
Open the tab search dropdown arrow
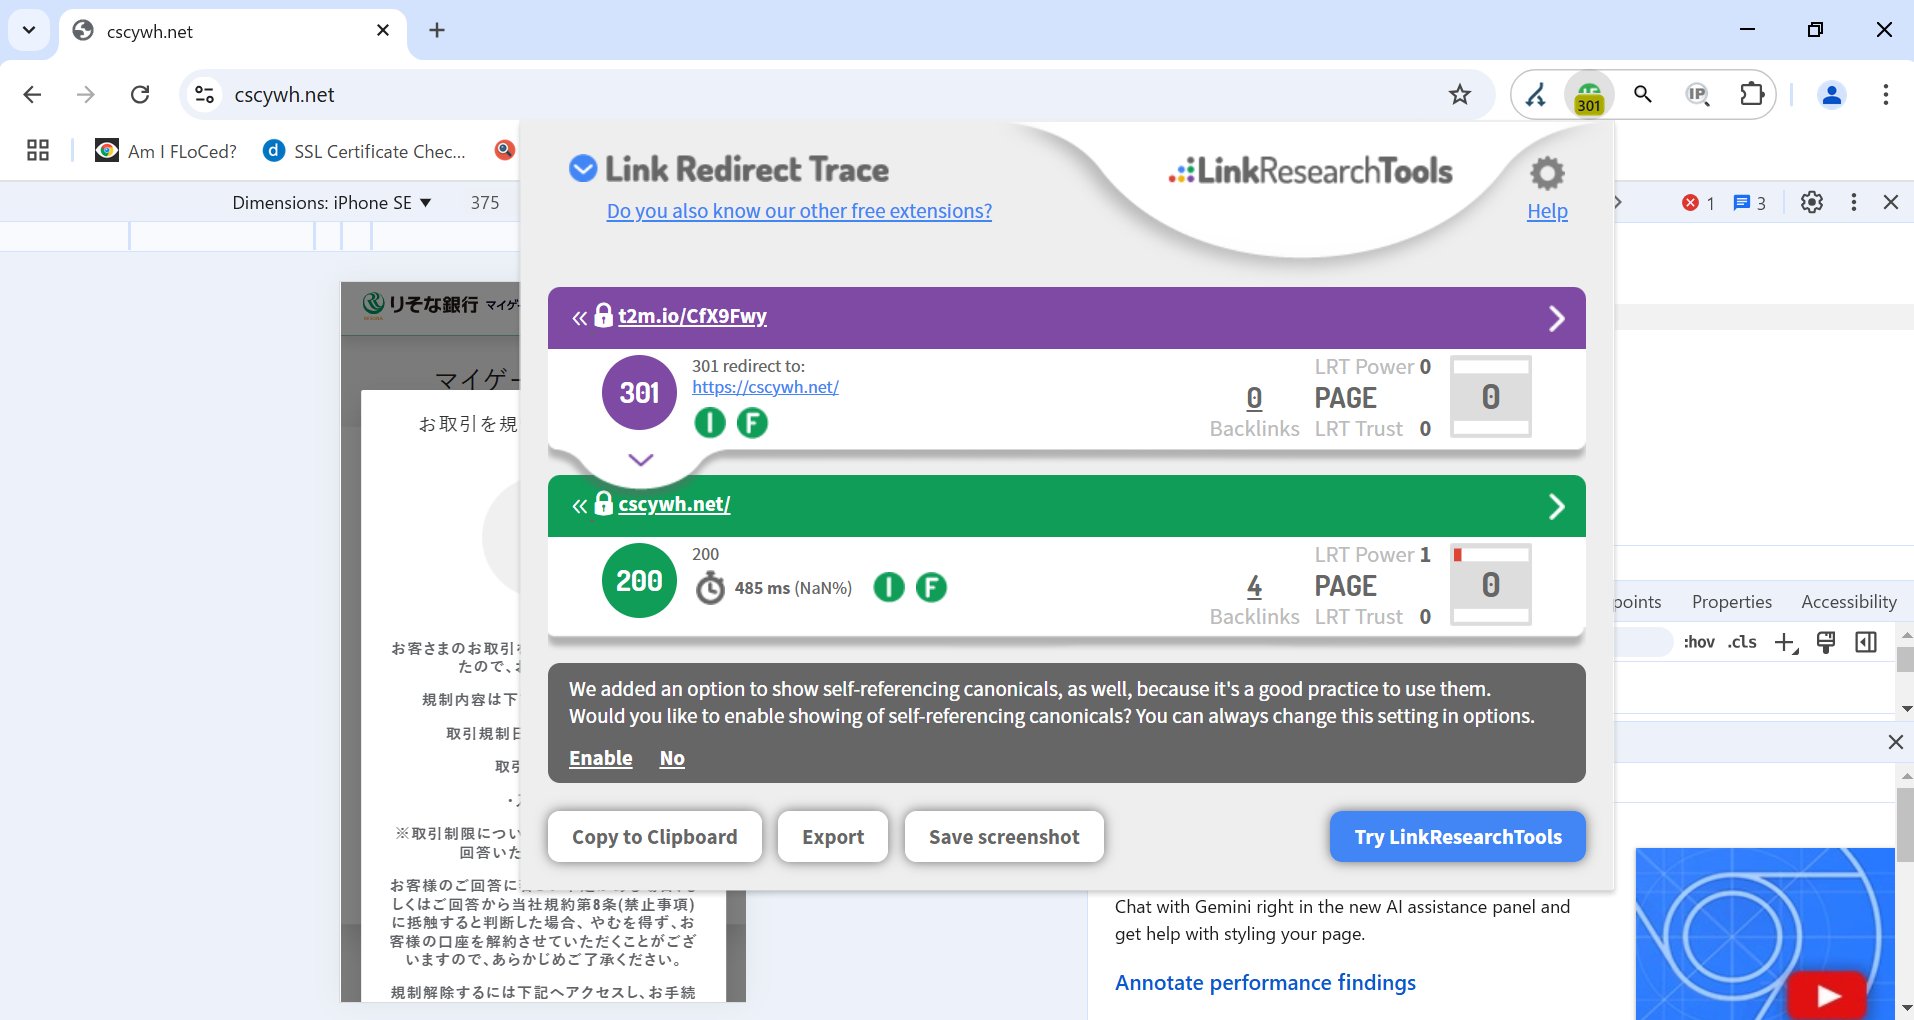coord(29,30)
